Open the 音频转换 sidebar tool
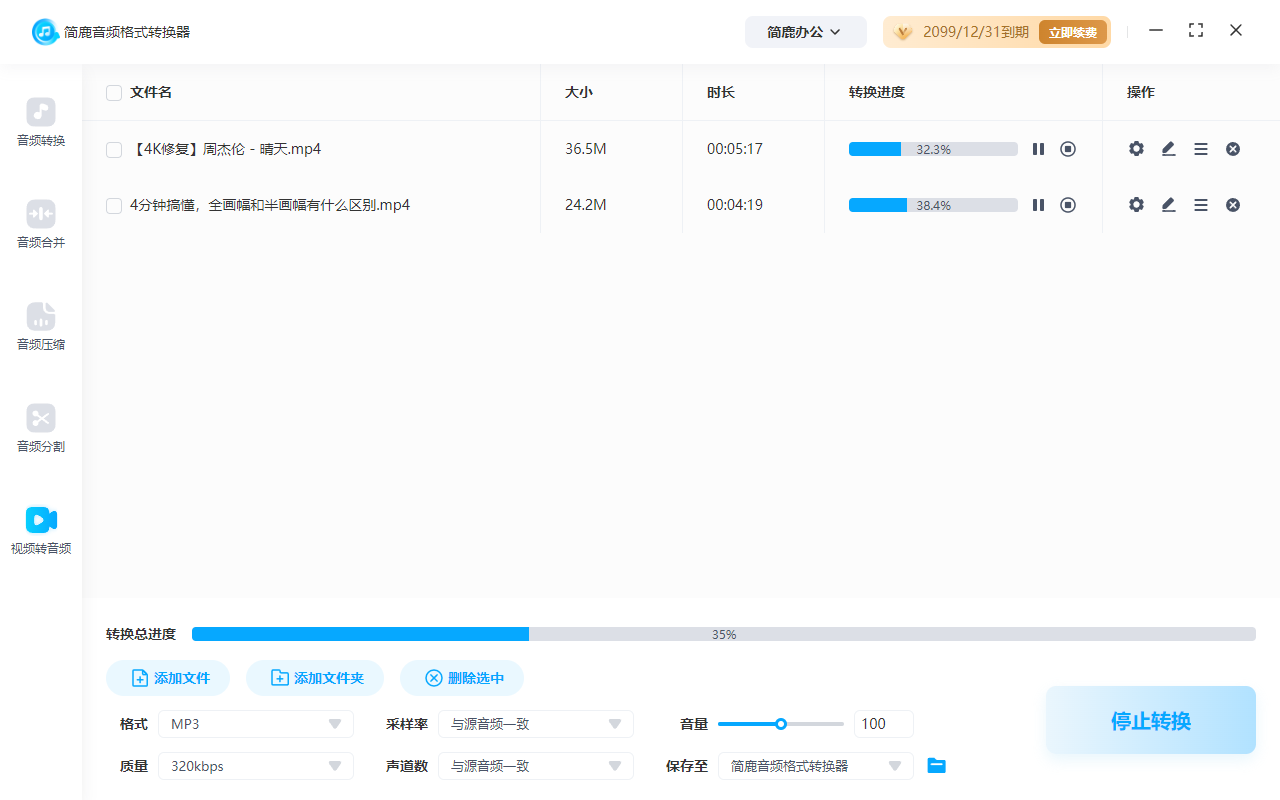1280x800 pixels. (x=40, y=122)
